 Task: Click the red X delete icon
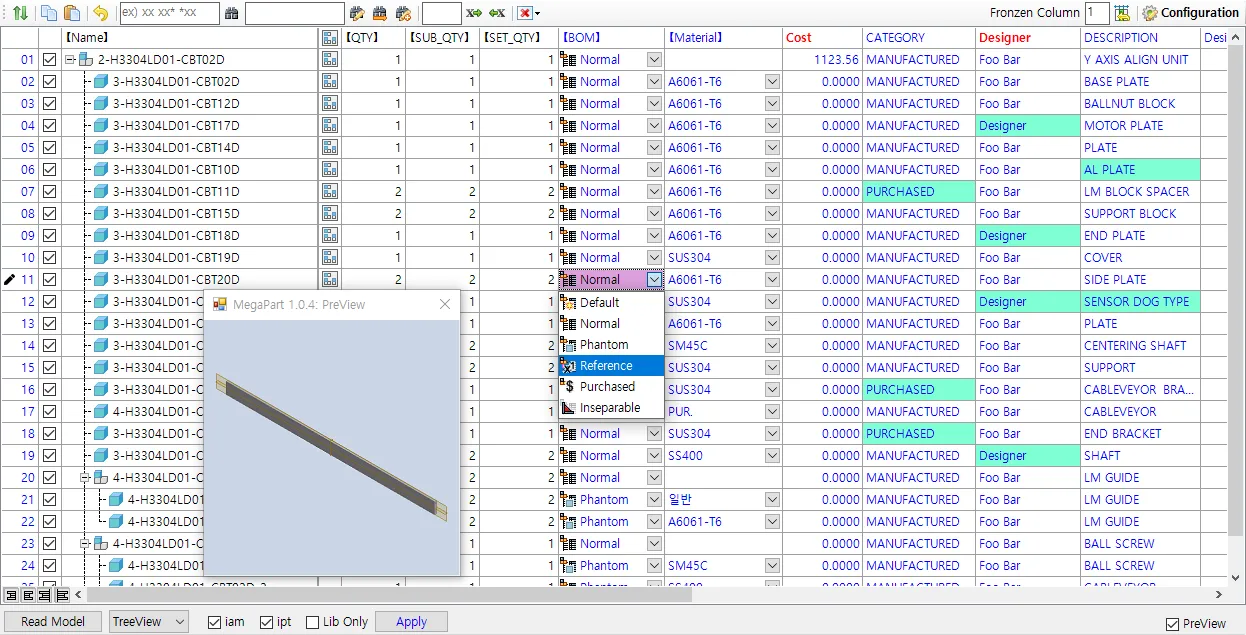524,13
